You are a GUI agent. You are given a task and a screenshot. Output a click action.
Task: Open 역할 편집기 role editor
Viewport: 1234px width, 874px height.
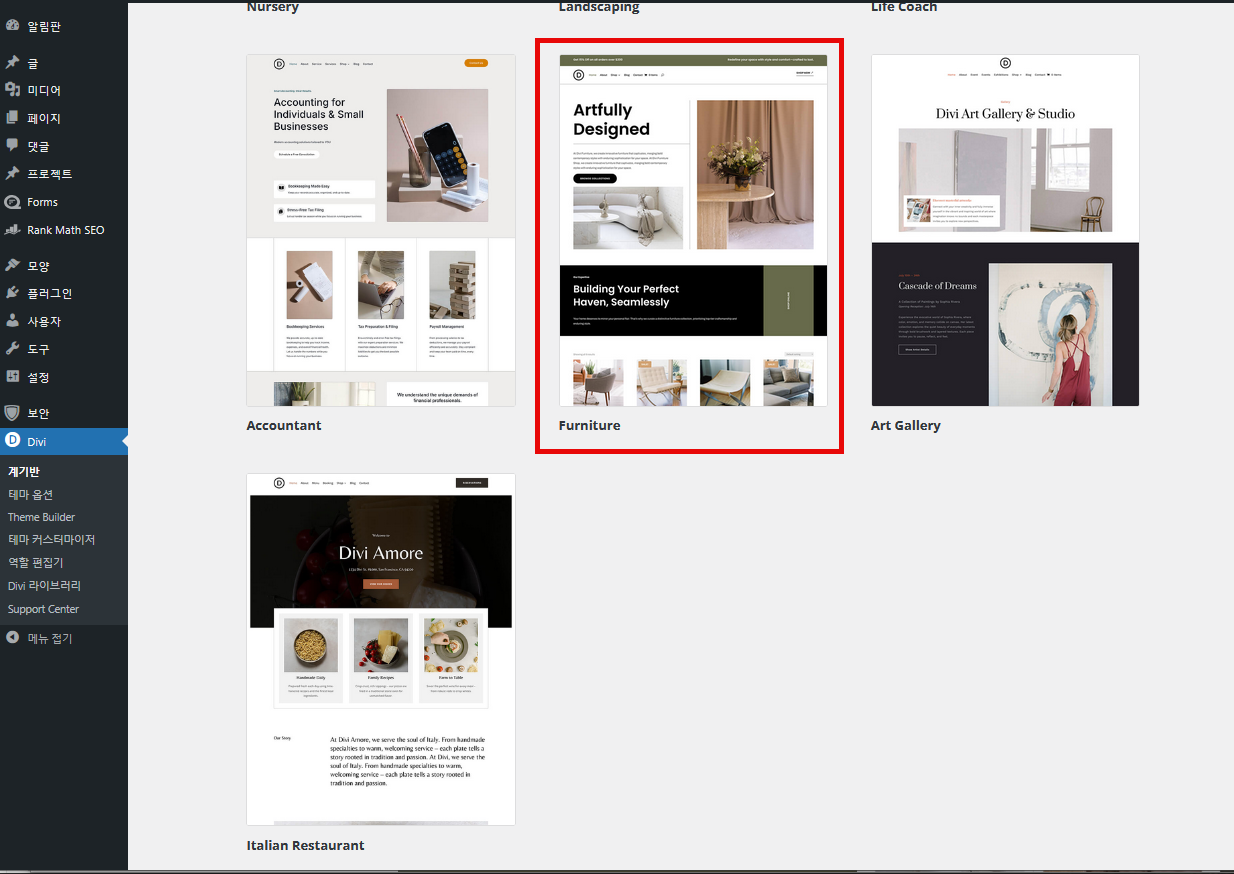click(x=35, y=563)
